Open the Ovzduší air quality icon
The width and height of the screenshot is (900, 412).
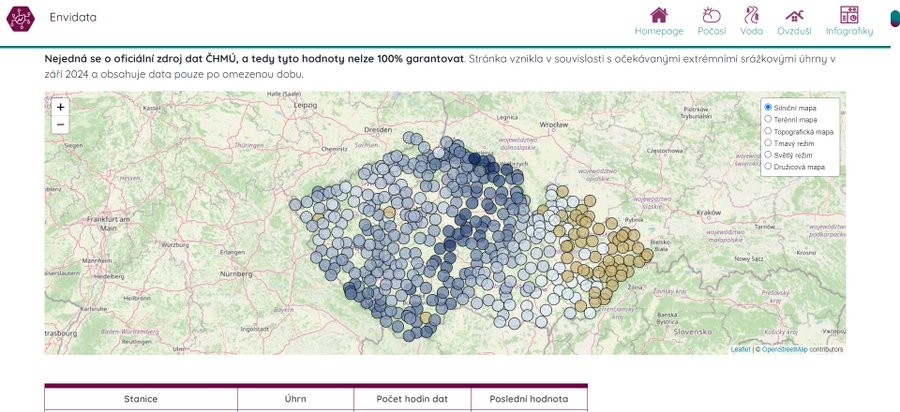(794, 15)
